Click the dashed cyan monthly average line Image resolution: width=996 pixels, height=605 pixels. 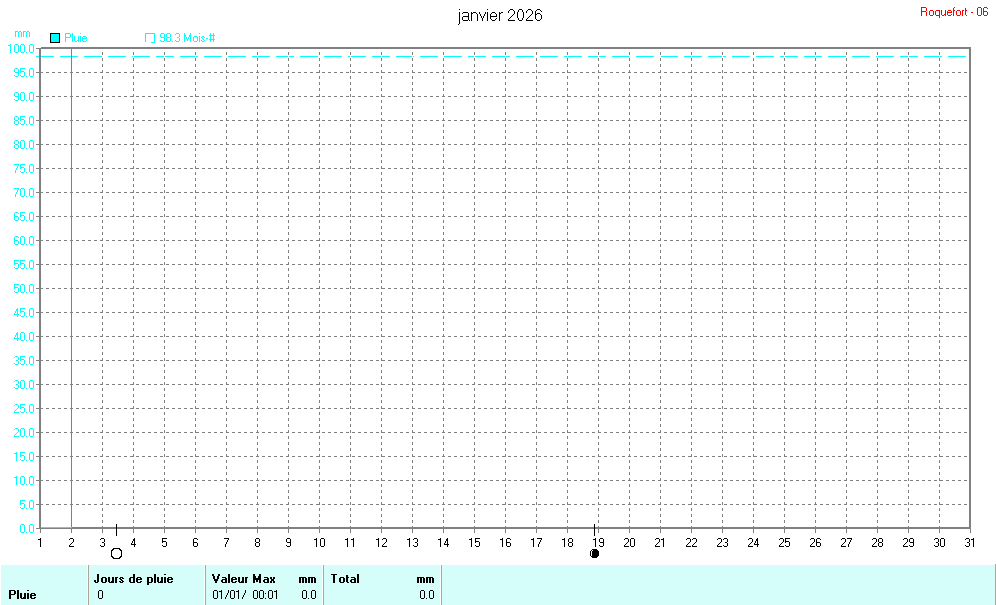pyautogui.click(x=500, y=57)
